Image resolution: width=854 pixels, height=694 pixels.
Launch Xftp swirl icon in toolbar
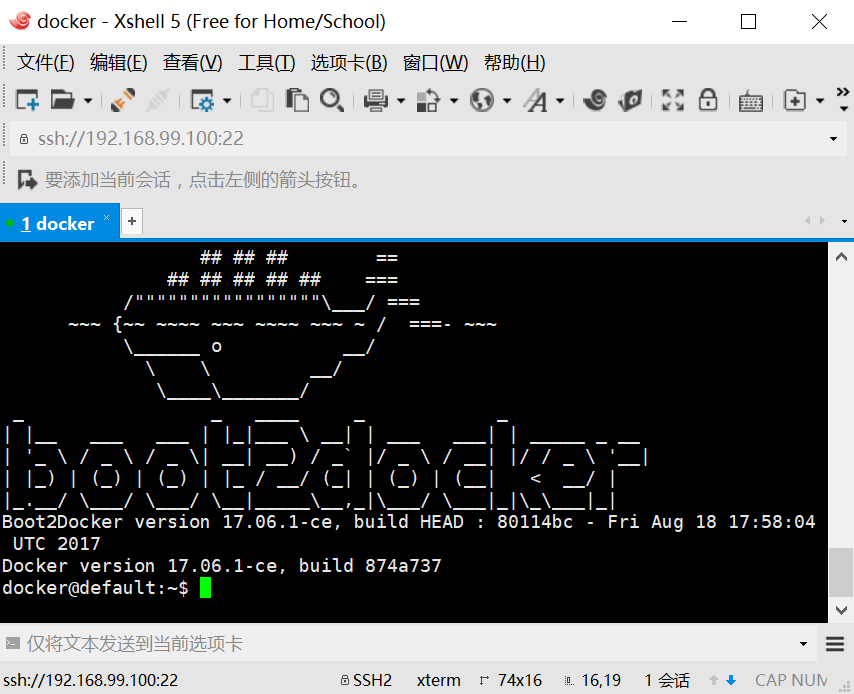point(595,100)
